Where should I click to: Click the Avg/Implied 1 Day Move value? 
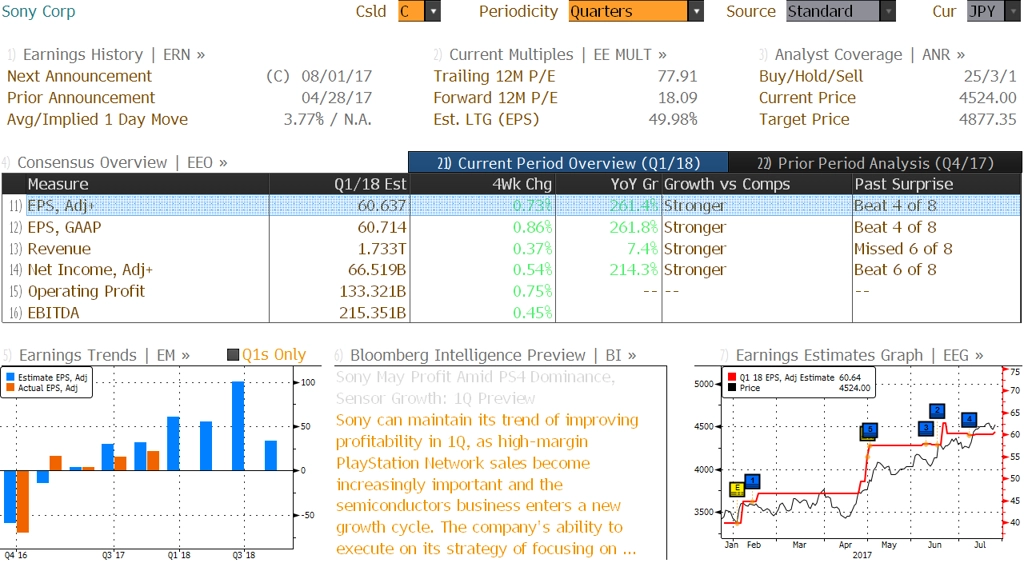[x=327, y=120]
